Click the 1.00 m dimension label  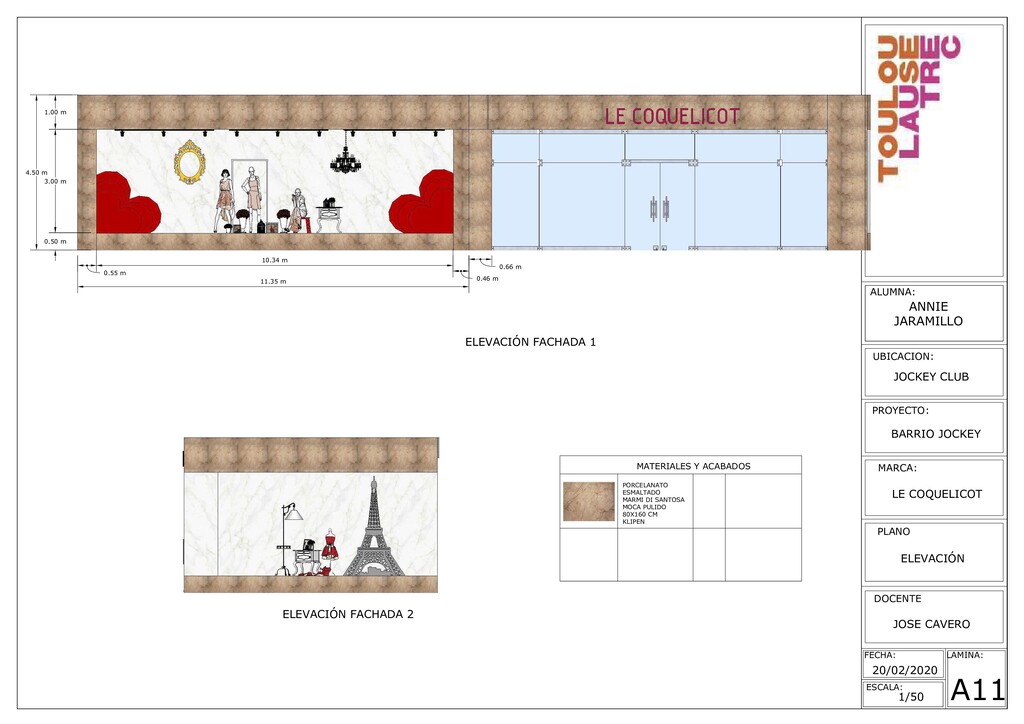[x=56, y=112]
